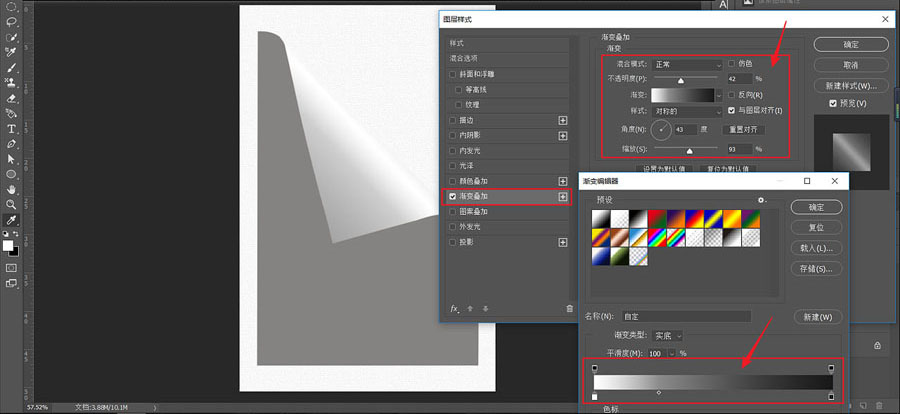Enable the 斜面和浮雕 checkbox
This screenshot has width=900, height=414.
[453, 75]
